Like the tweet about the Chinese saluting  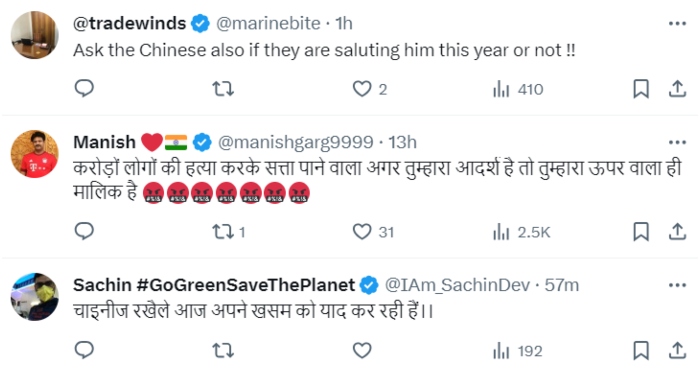[x=370, y=89]
